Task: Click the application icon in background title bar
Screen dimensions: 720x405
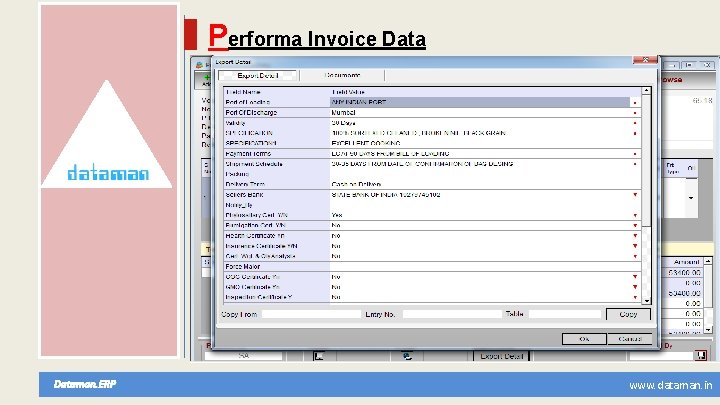Action: [x=199, y=65]
